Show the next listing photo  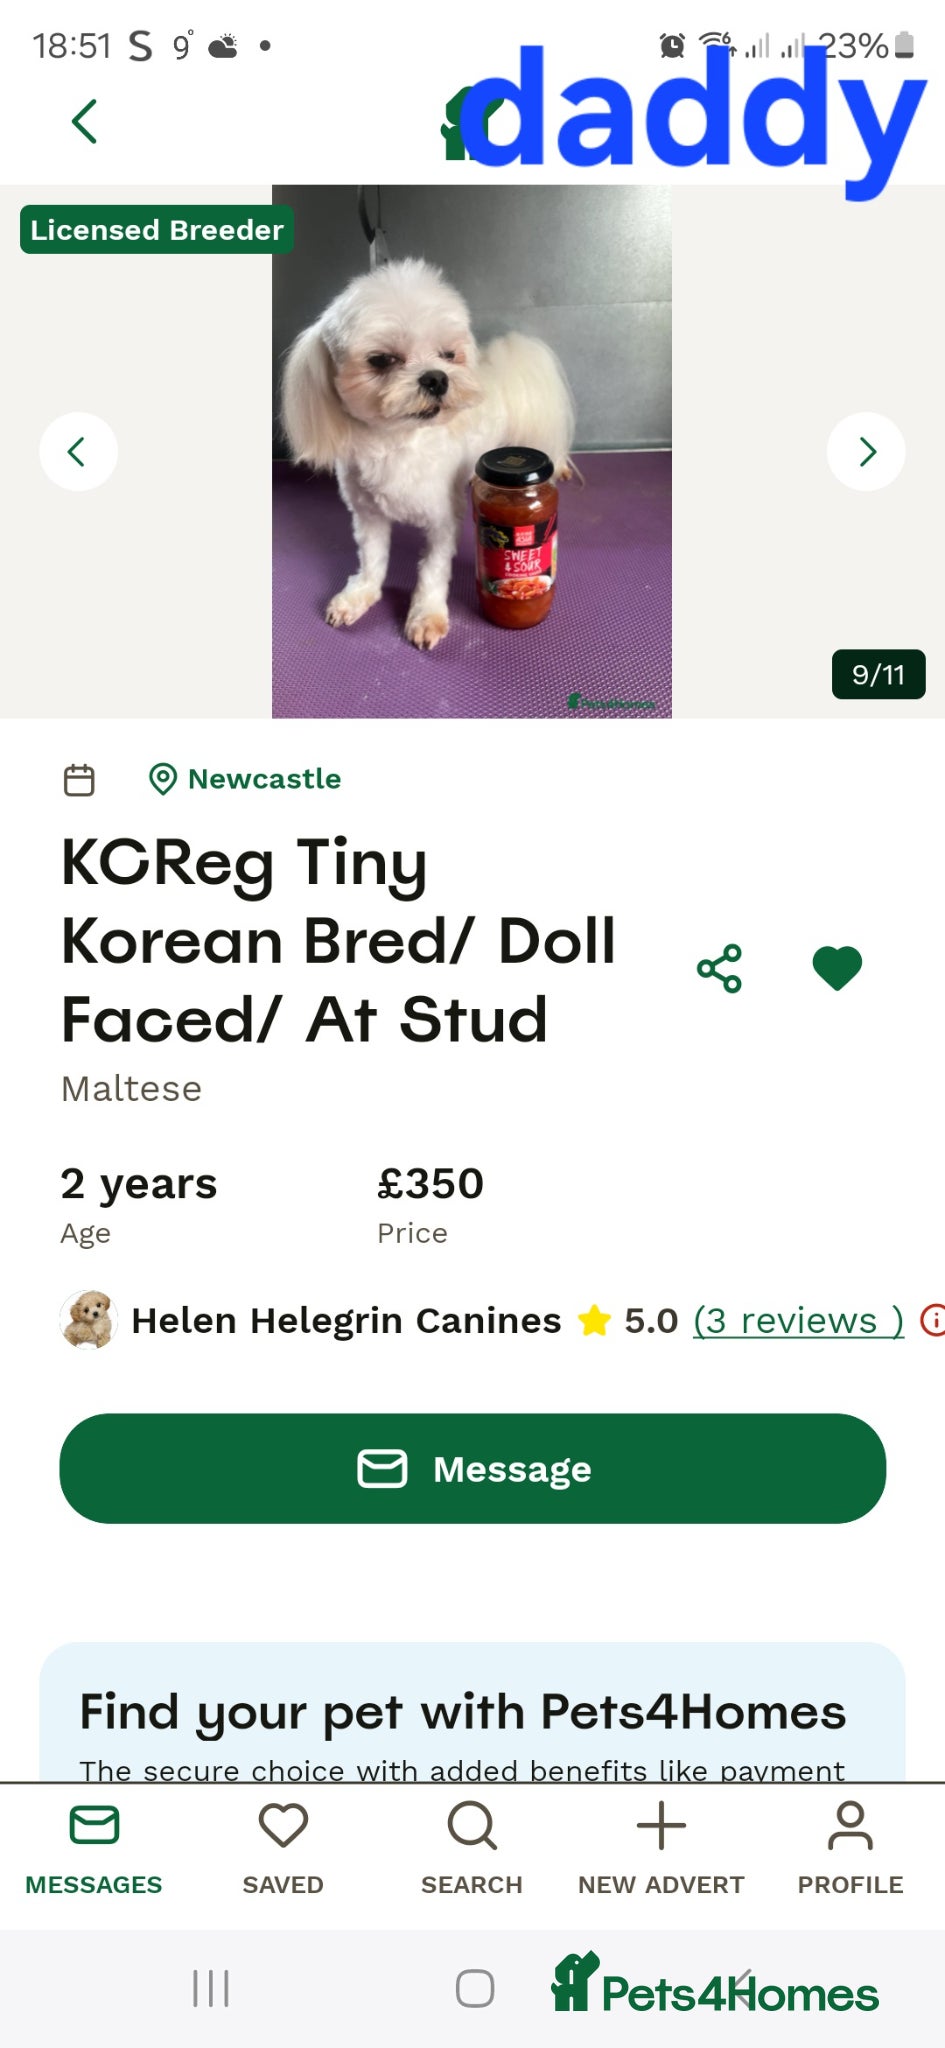[866, 451]
